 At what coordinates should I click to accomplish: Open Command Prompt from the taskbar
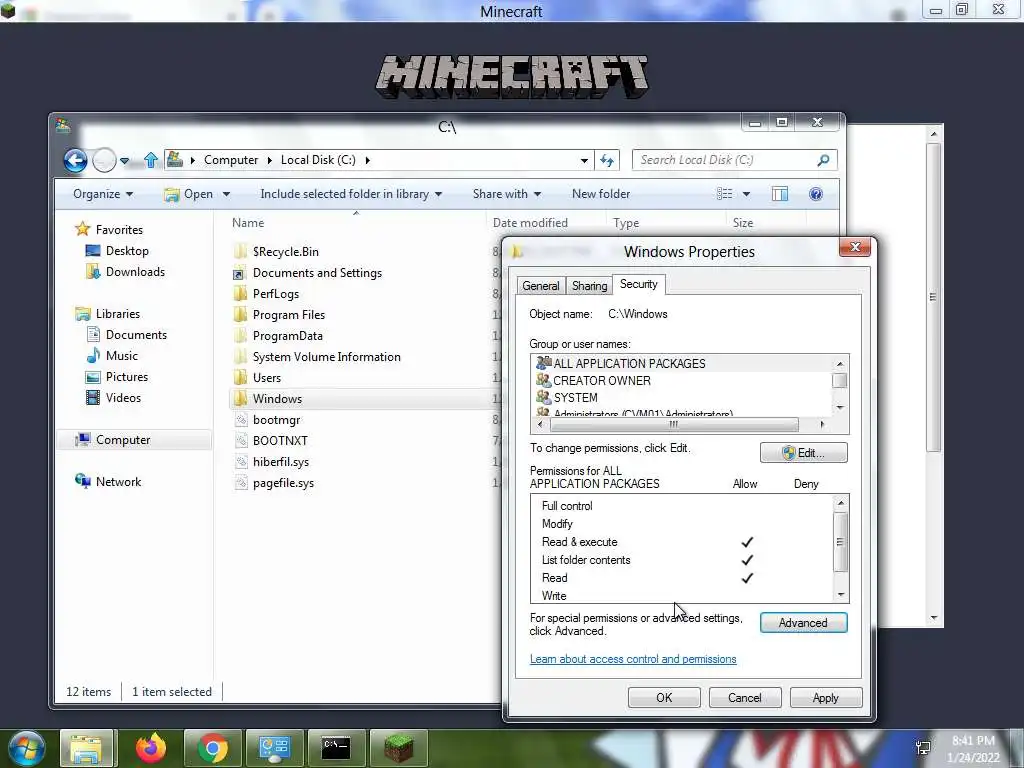point(336,748)
